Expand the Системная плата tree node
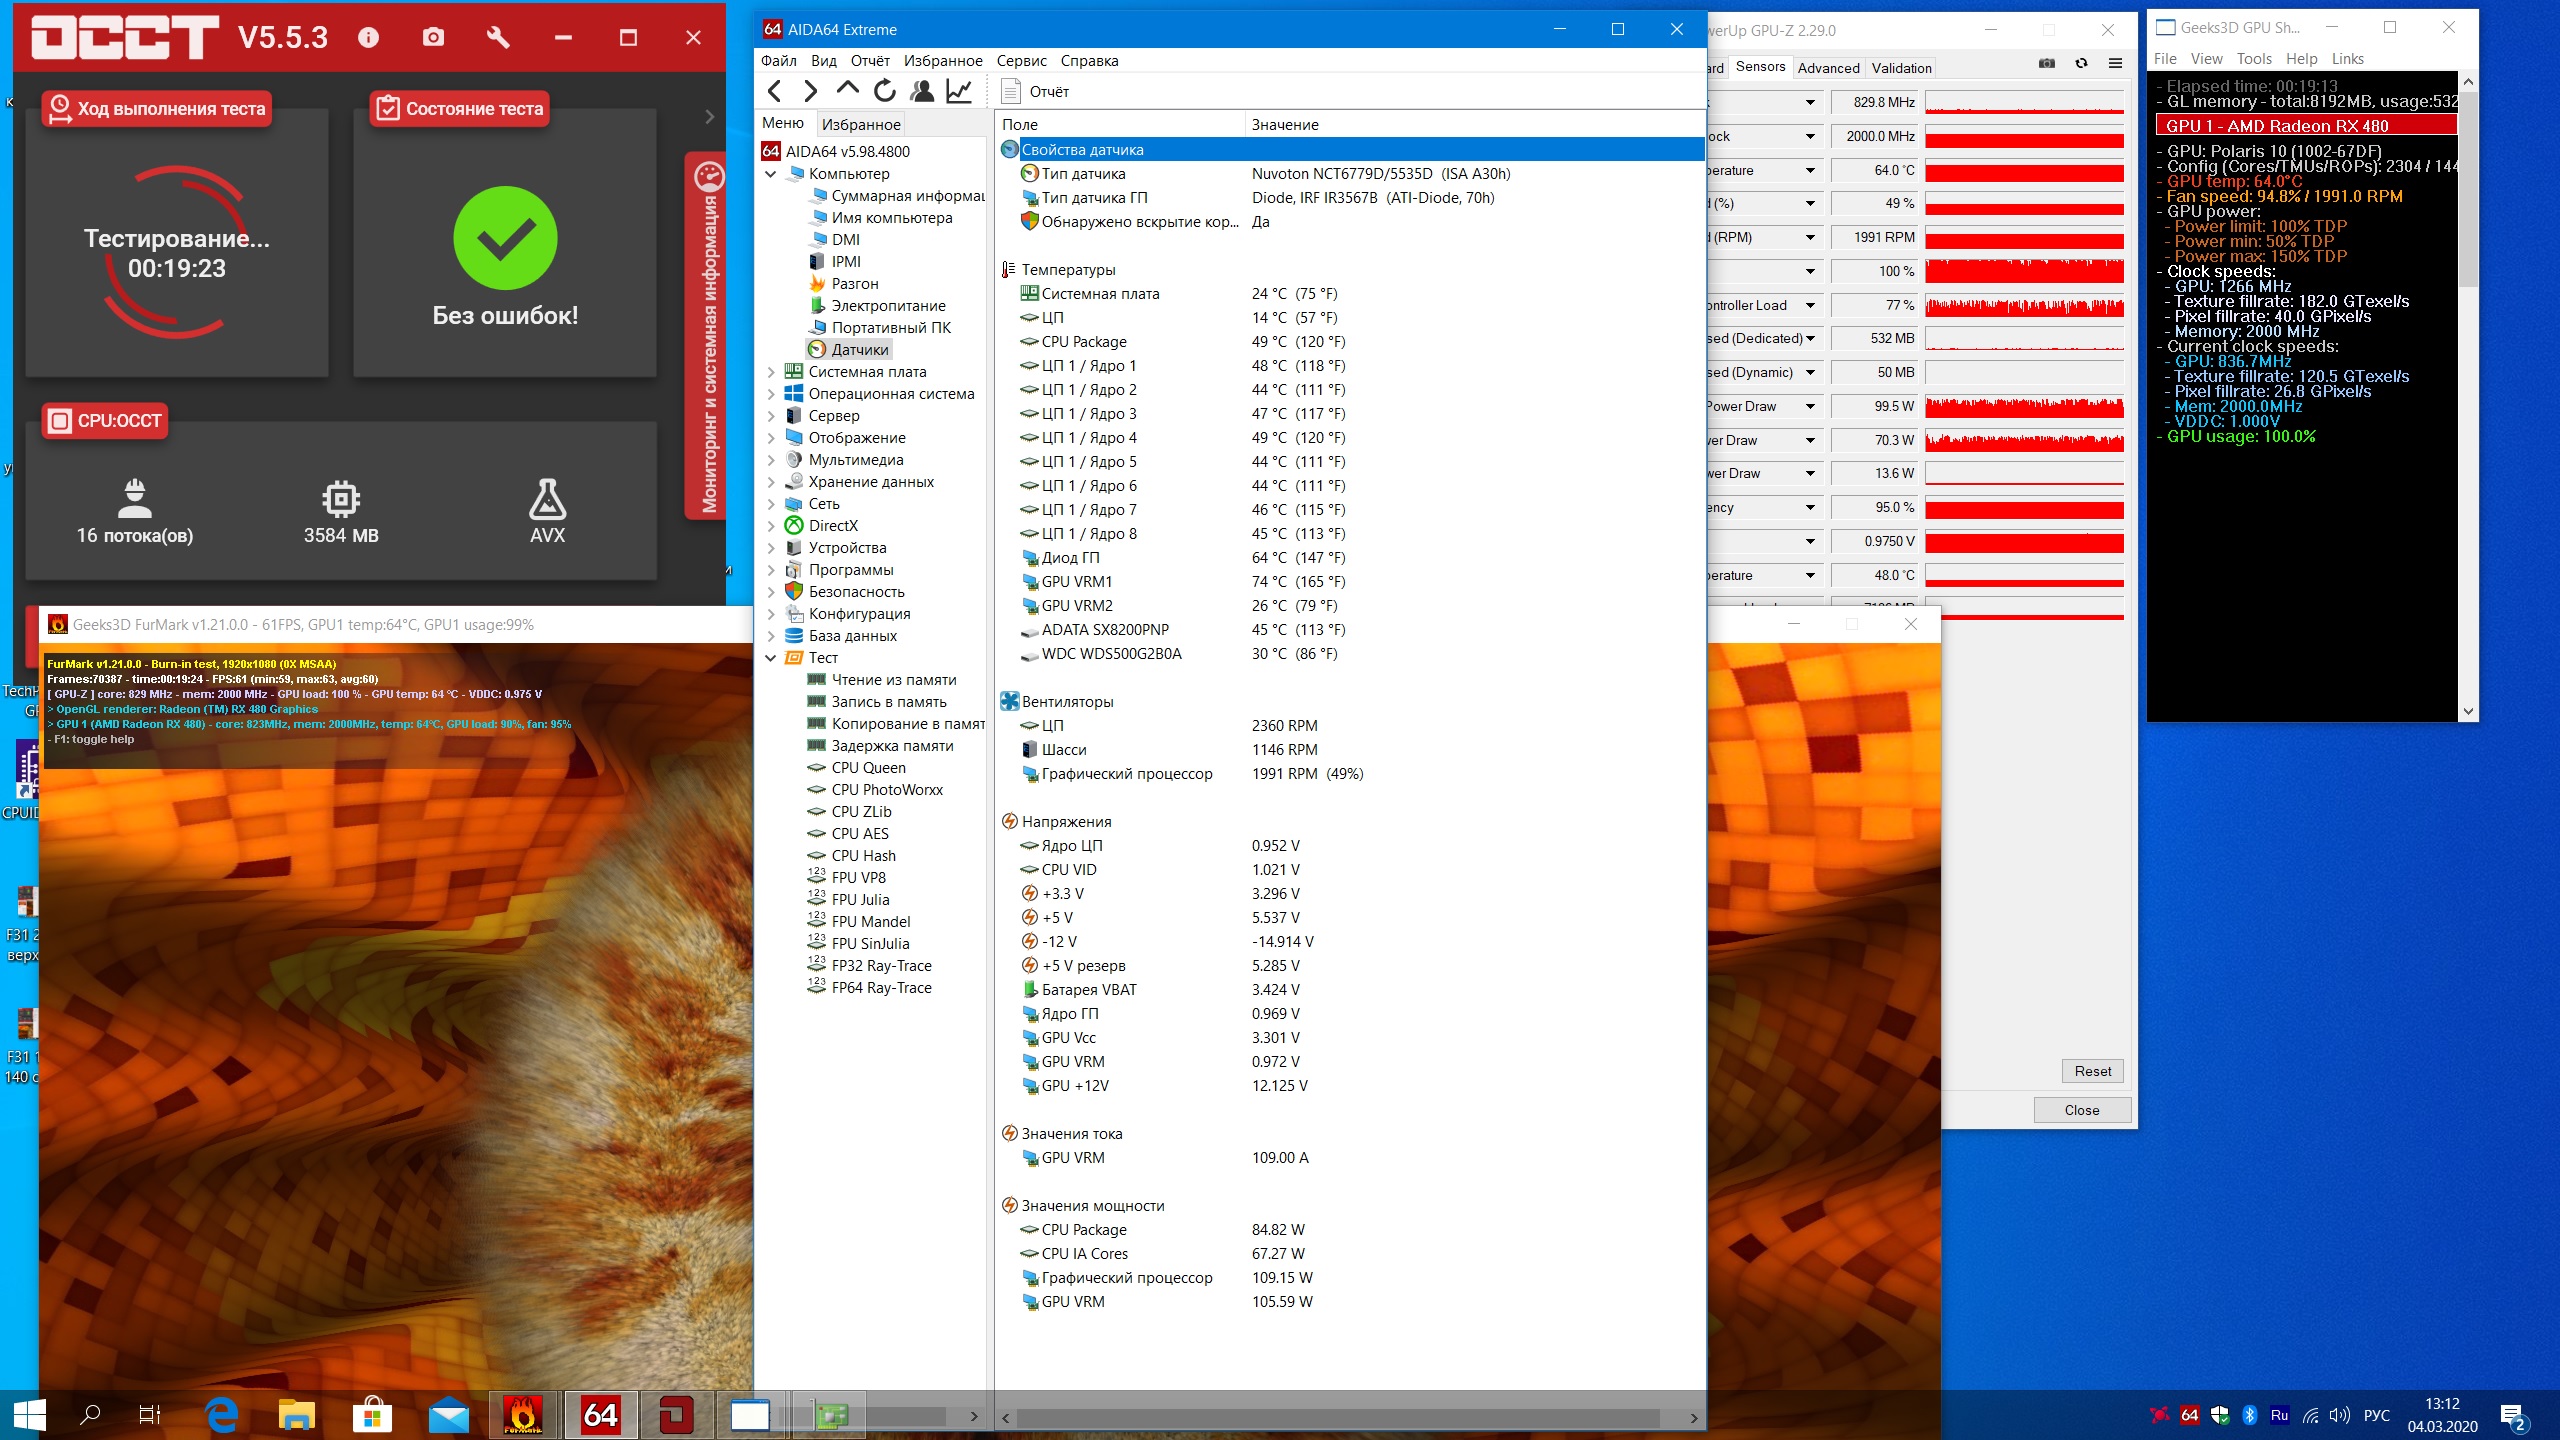 pos(771,372)
